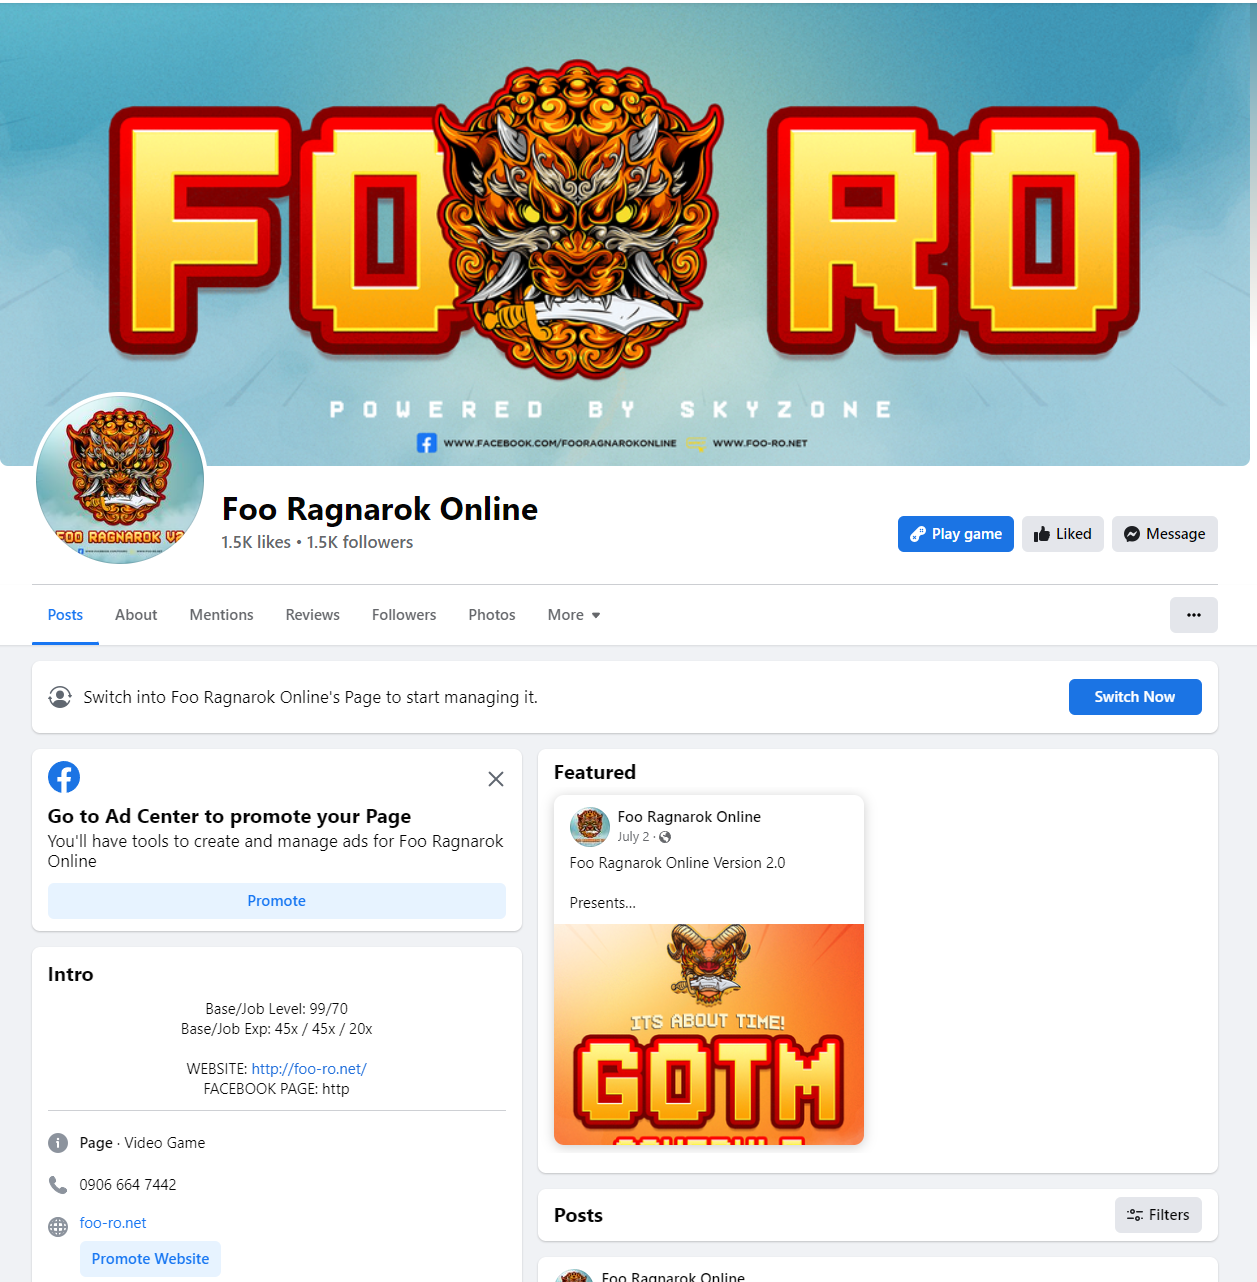Viewport: 1257px width, 1282px height.
Task: Click the foo-ro.net link beside globe icon
Action: (x=113, y=1223)
